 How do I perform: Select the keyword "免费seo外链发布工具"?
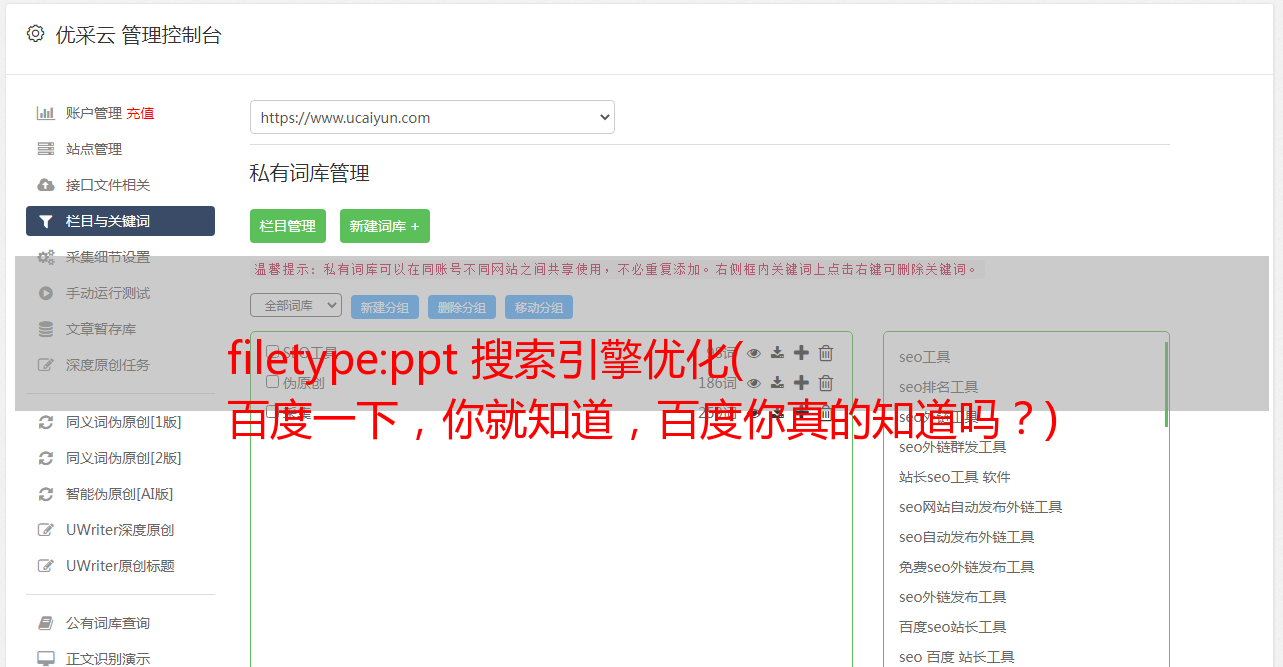[x=967, y=567]
